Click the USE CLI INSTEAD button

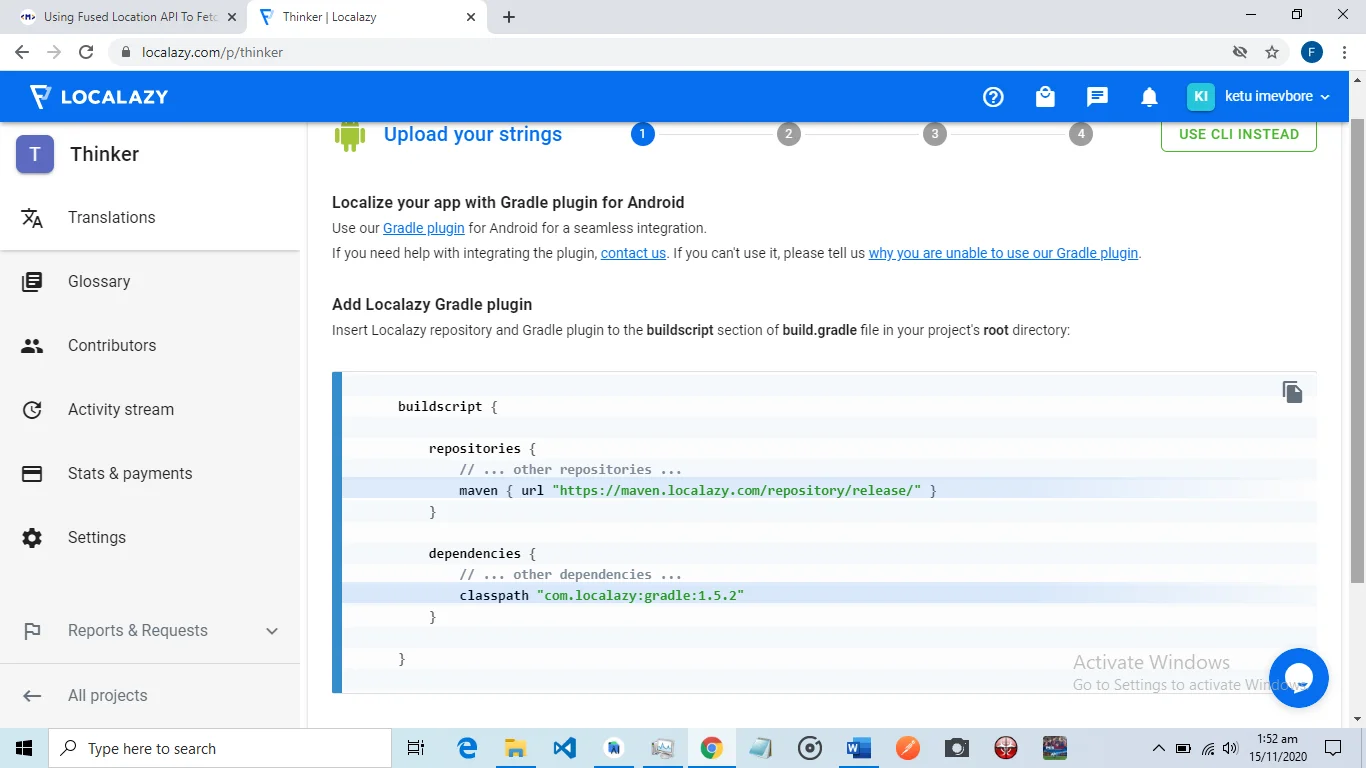[1239, 135]
